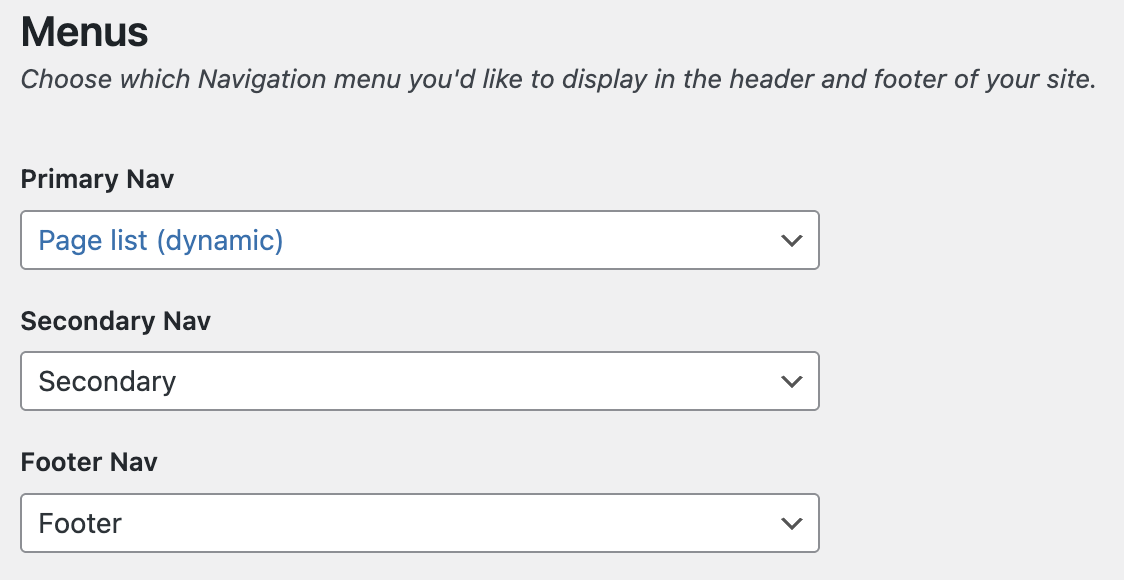Open the Primary Nav dropdown
The image size is (1124, 580).
point(420,240)
